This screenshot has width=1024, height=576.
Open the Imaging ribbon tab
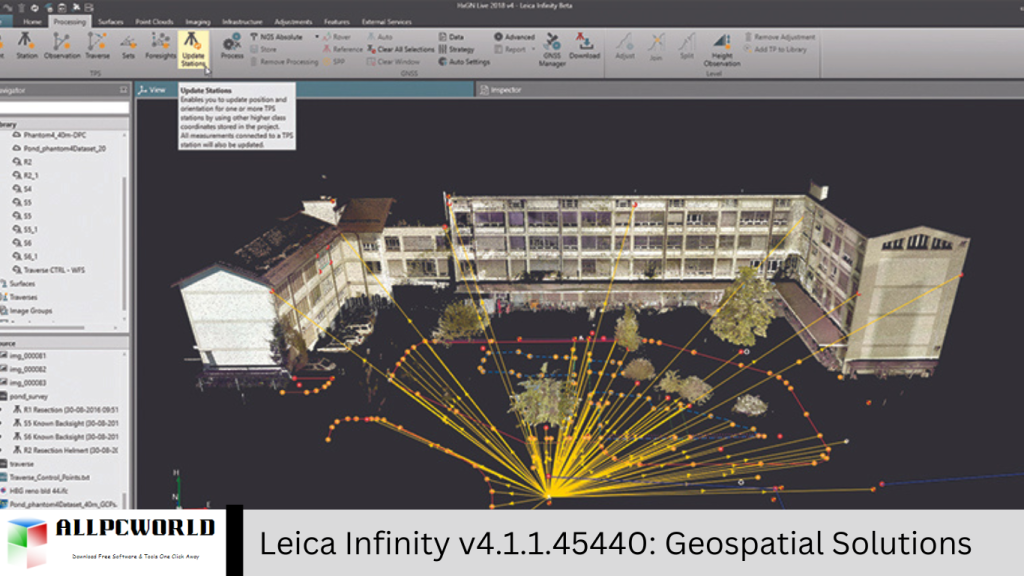(x=197, y=22)
